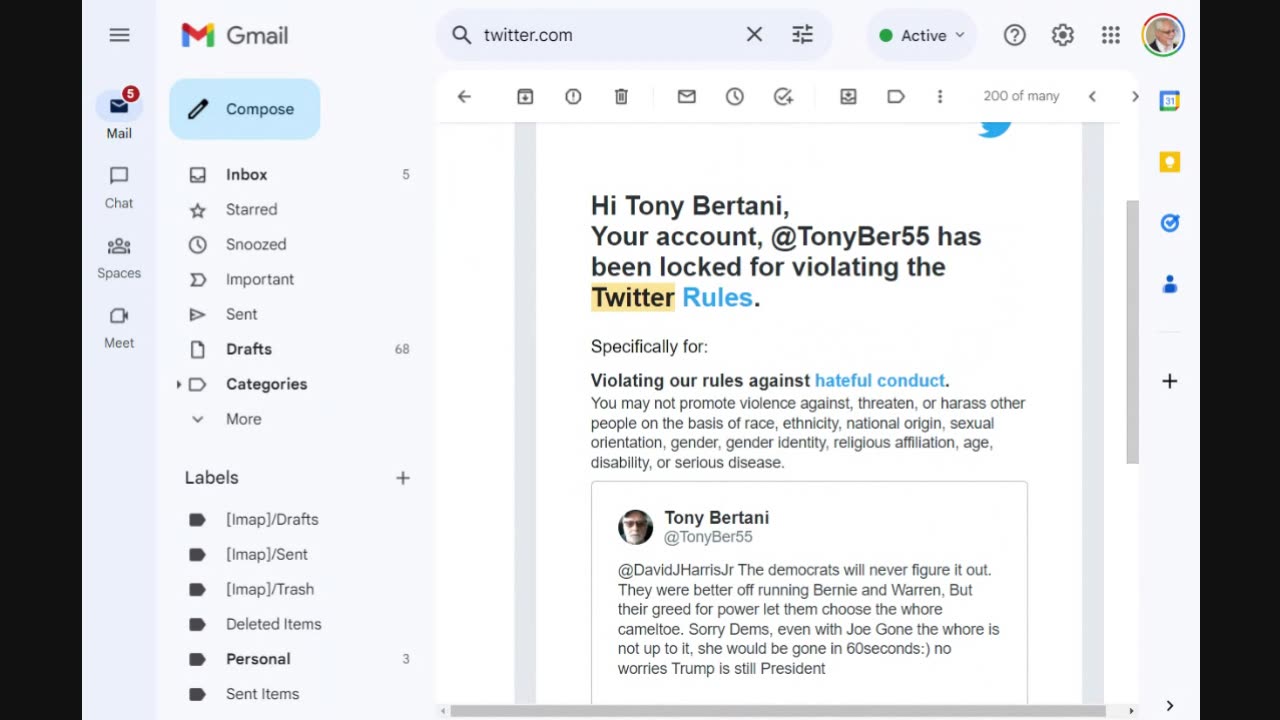Add this email to Tasks

coord(783,96)
